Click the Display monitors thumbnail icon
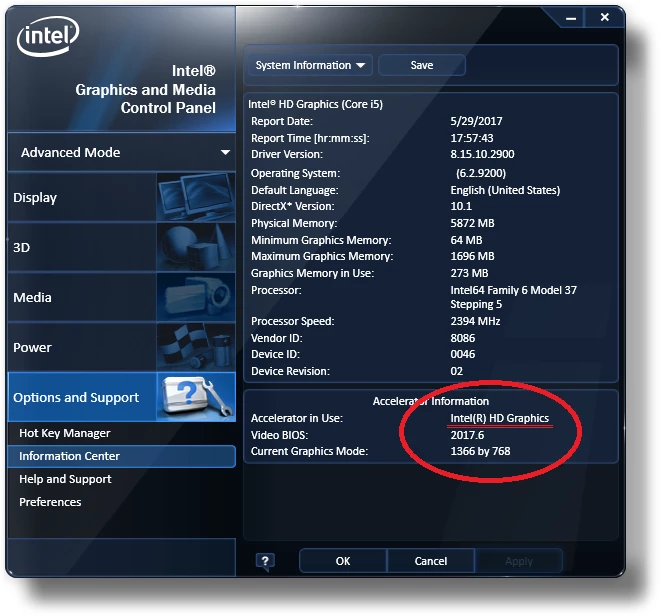The width and height of the screenshot is (661, 616). coord(196,197)
